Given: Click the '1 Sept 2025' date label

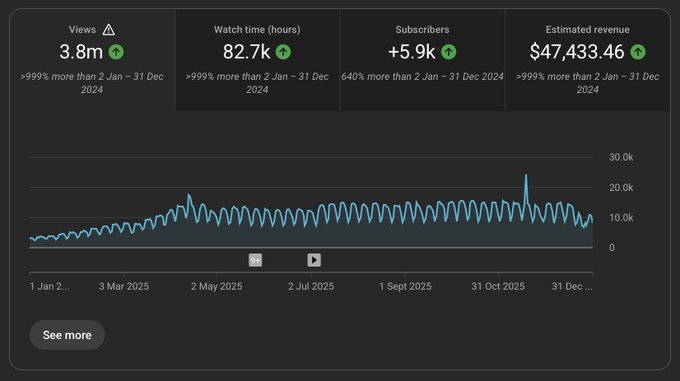Looking at the screenshot, I should [x=405, y=287].
